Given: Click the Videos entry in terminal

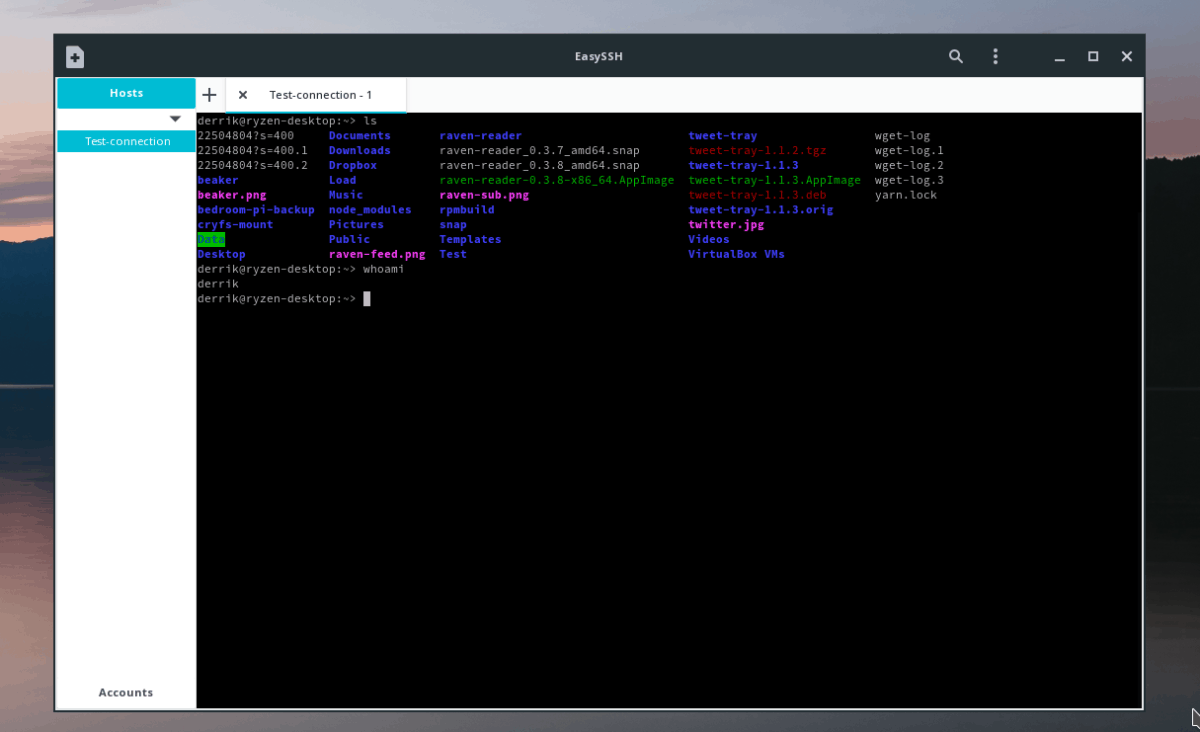Looking at the screenshot, I should click(709, 240).
